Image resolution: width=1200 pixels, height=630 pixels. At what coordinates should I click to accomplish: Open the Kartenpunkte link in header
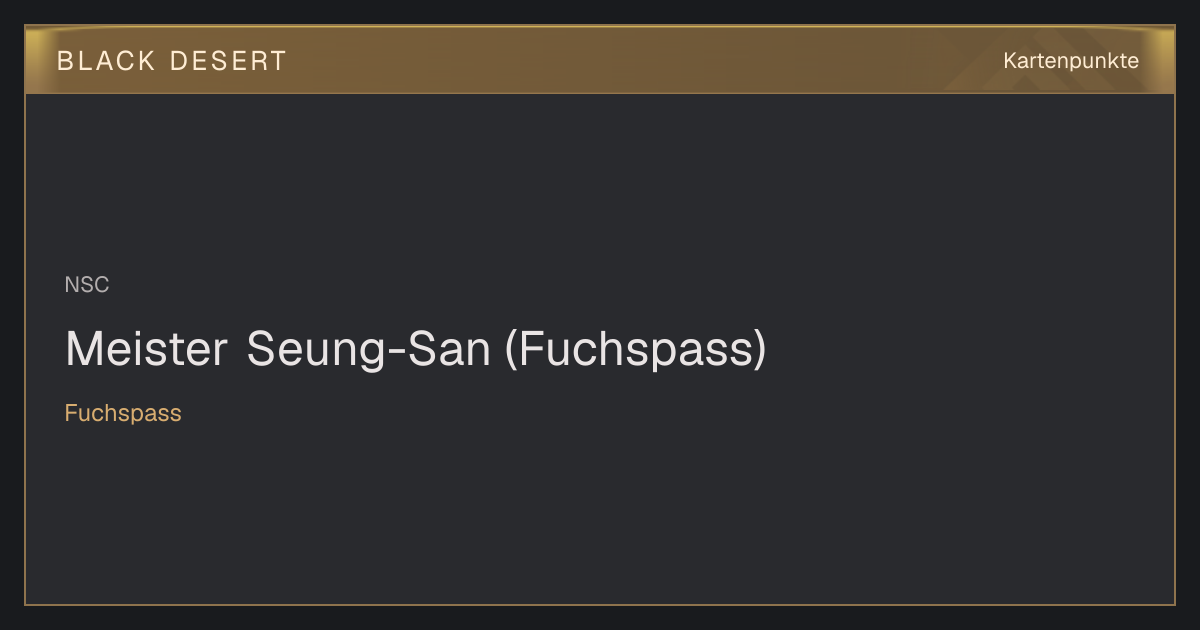point(1071,61)
